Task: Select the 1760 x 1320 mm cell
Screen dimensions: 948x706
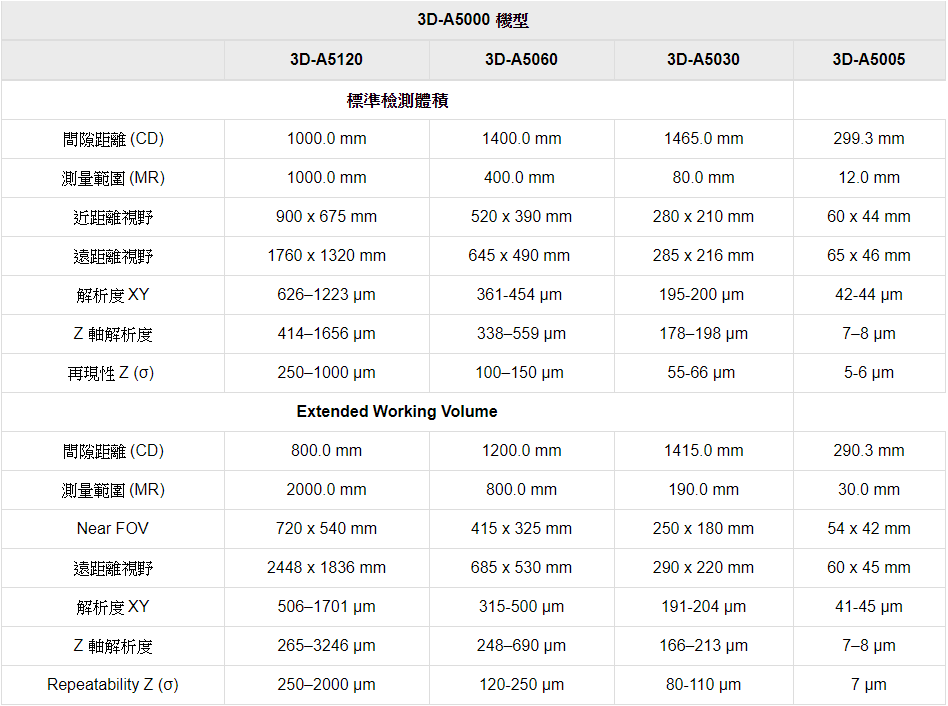Action: pyautogui.click(x=326, y=255)
